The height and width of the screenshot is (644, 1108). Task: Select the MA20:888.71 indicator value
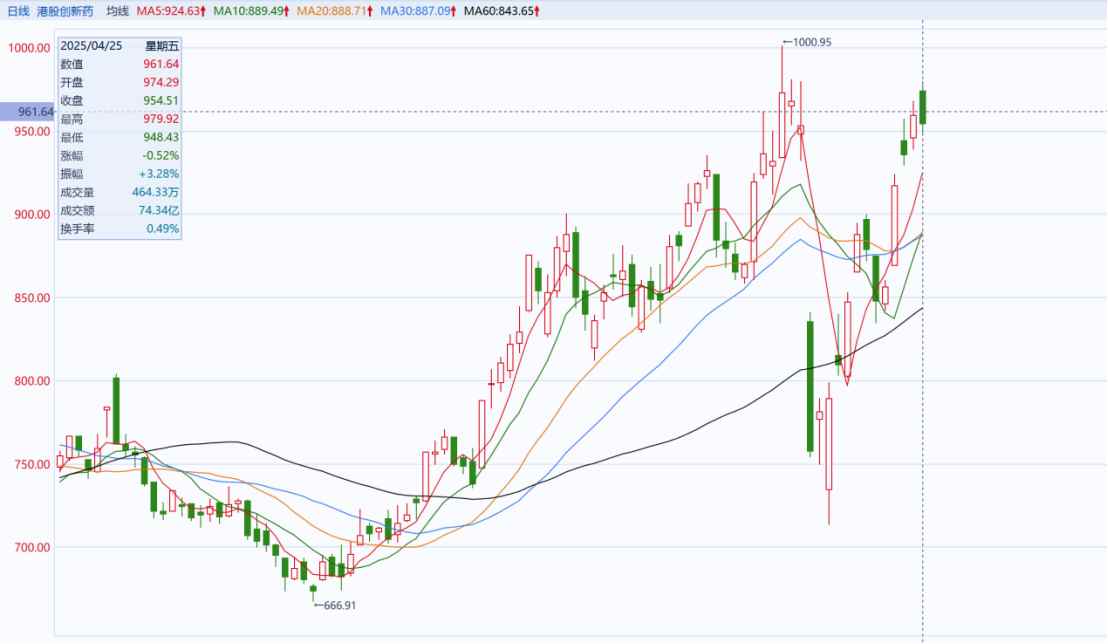[335, 11]
